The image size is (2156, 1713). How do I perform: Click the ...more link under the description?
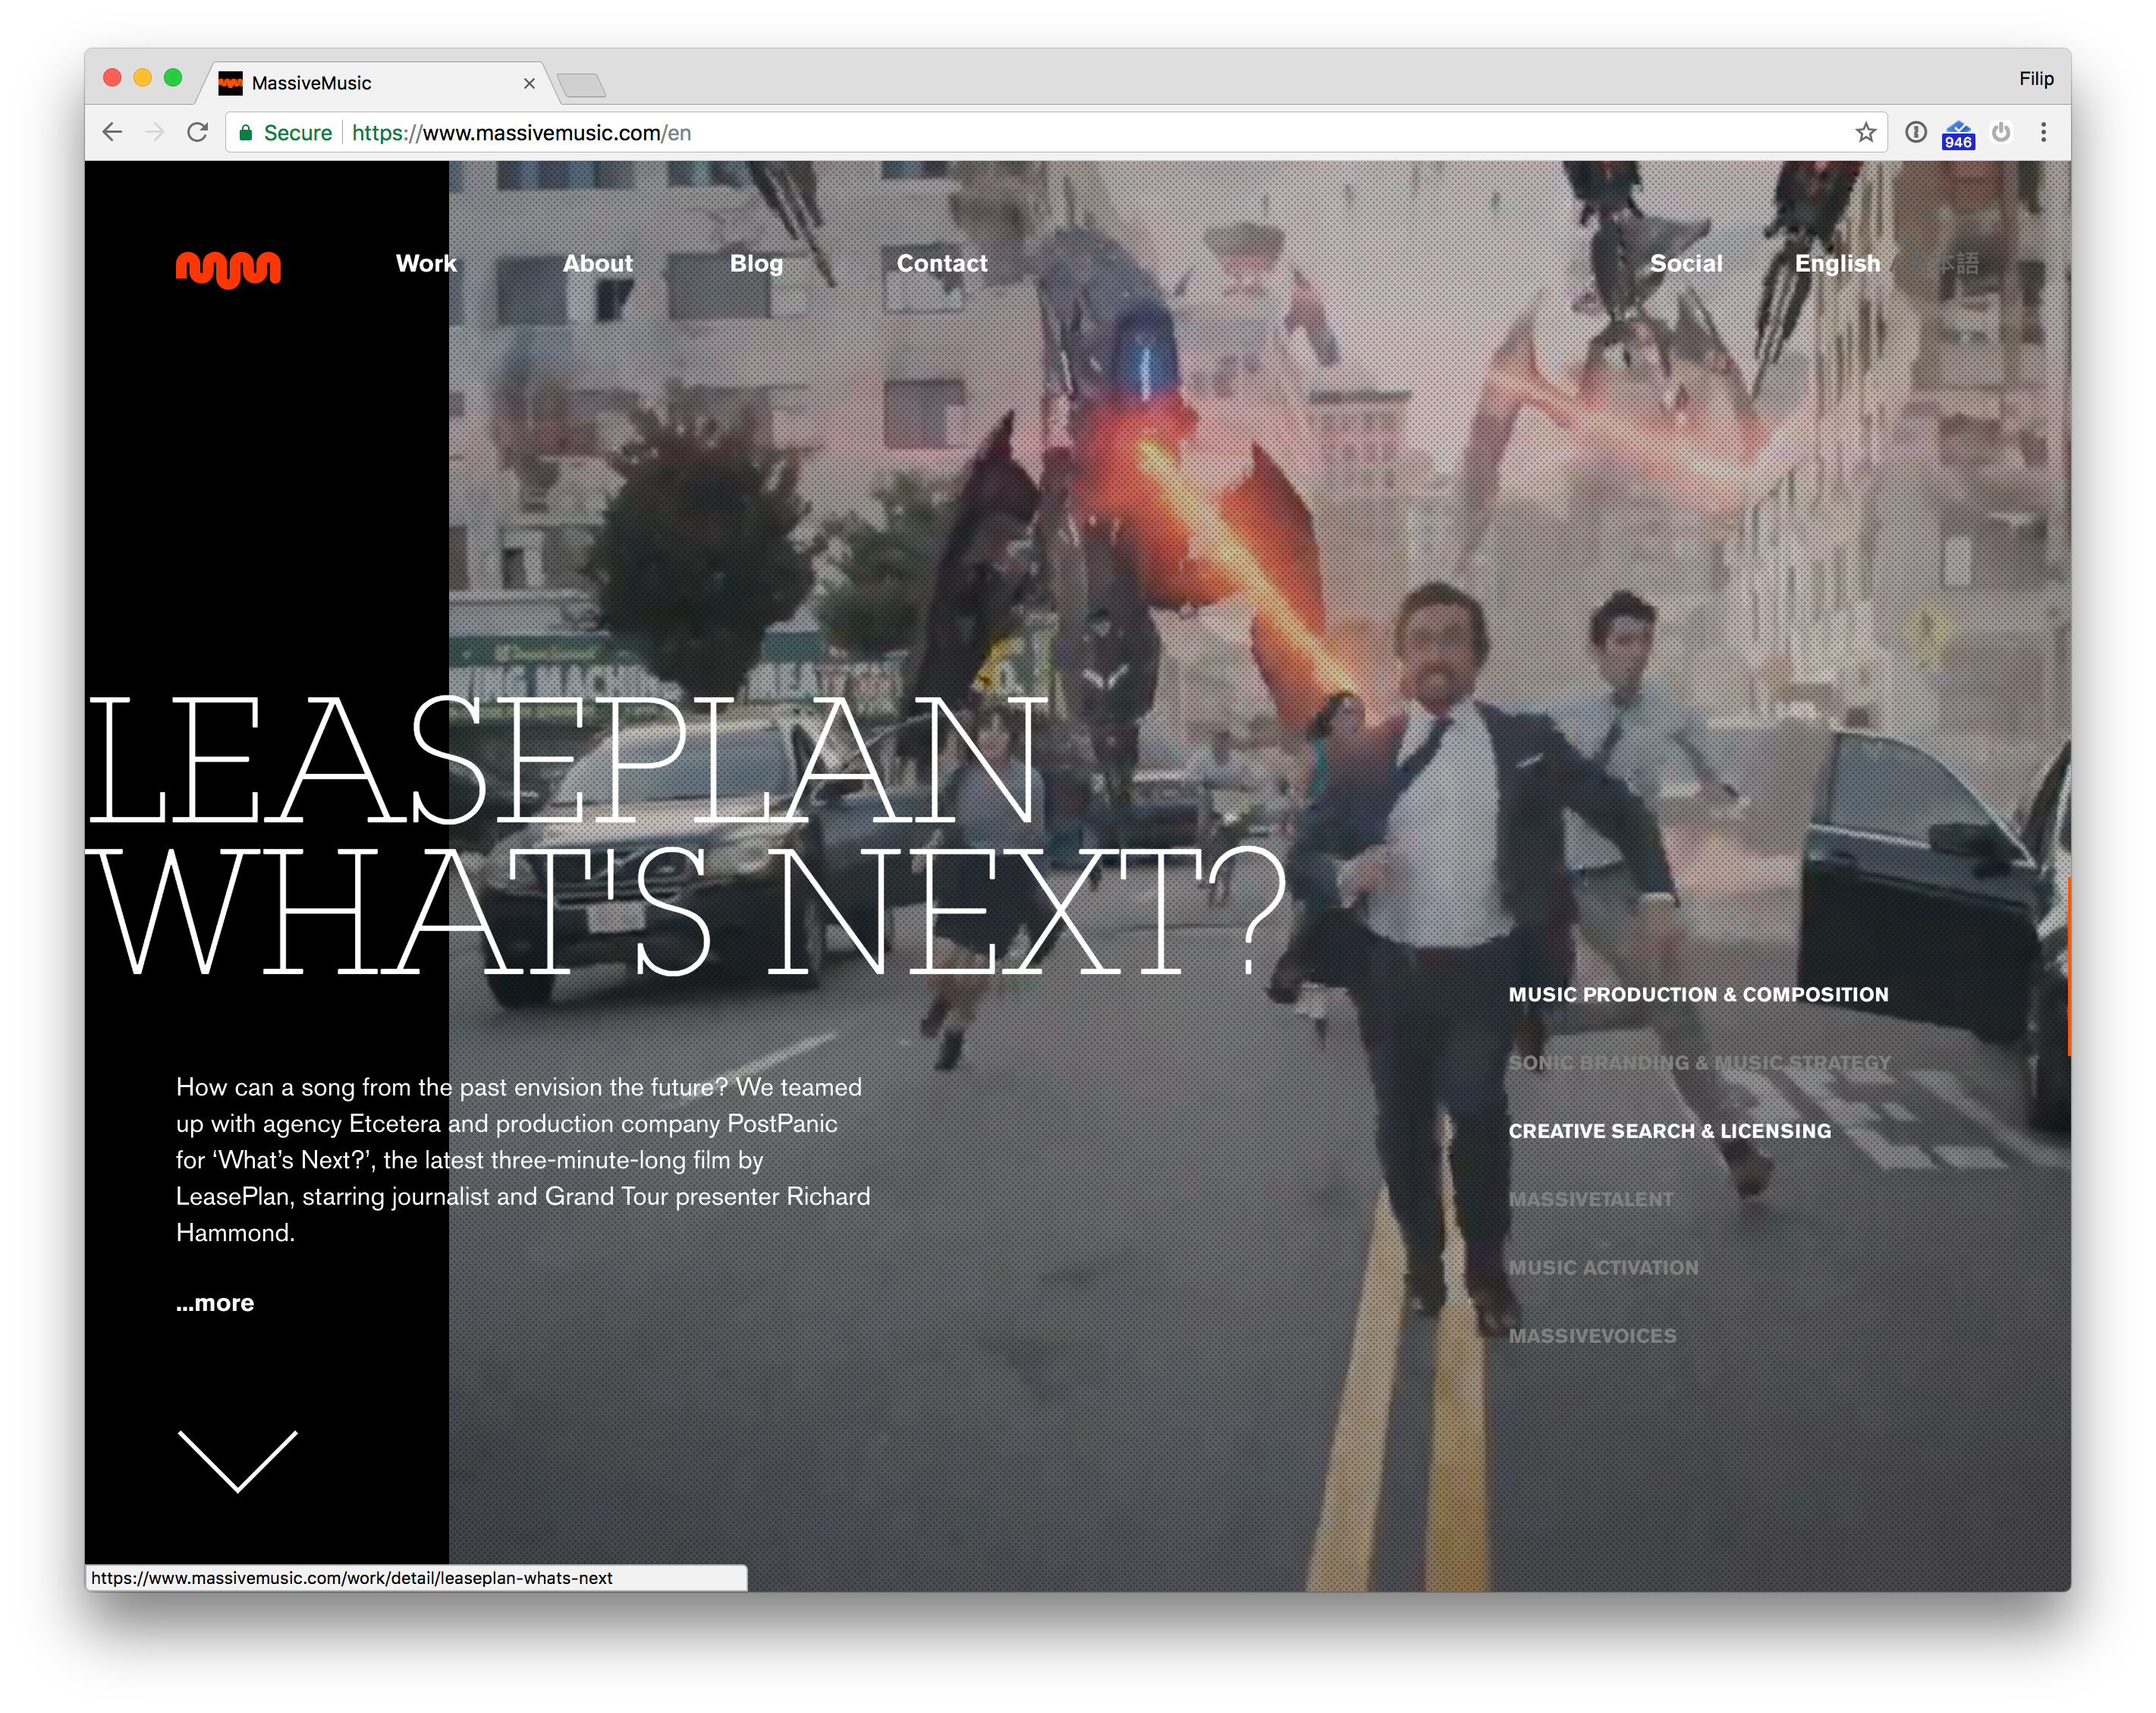tap(215, 1303)
